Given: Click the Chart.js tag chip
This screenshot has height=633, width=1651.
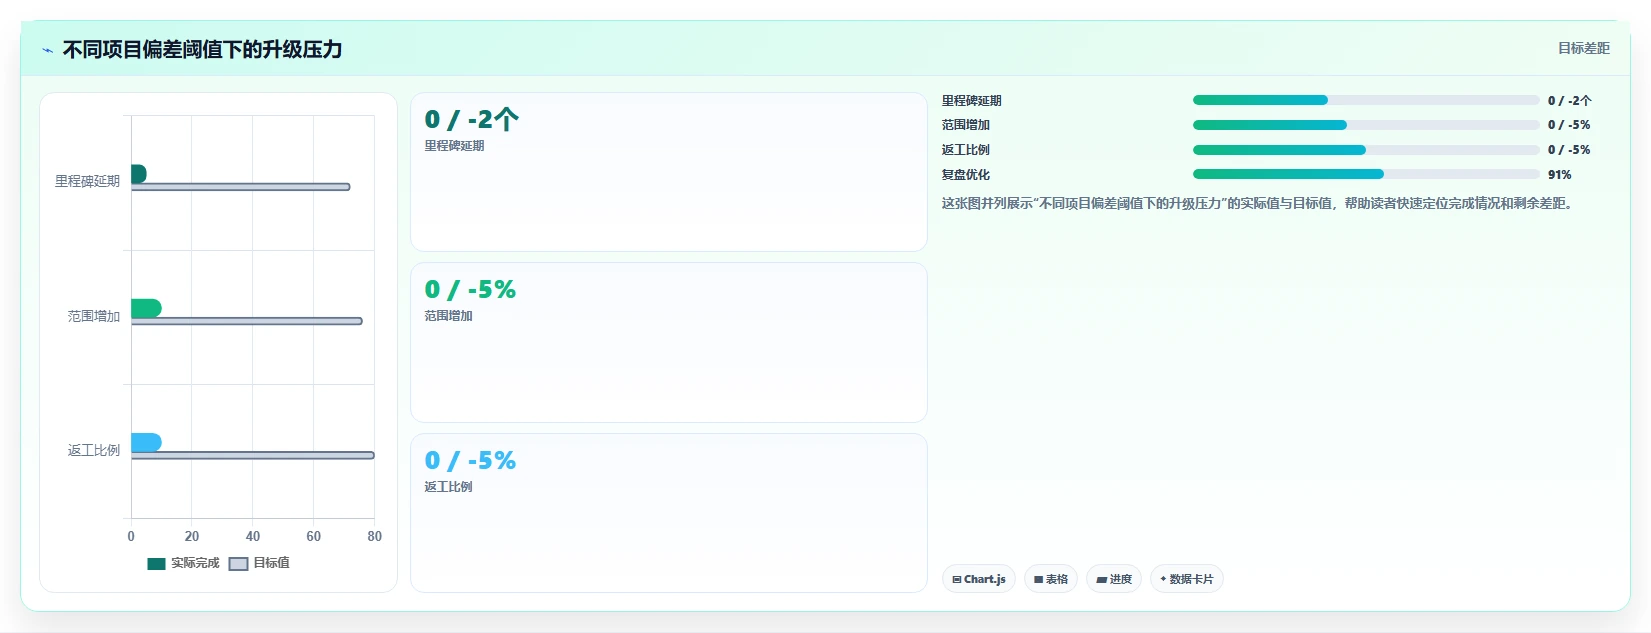Looking at the screenshot, I should tap(978, 579).
